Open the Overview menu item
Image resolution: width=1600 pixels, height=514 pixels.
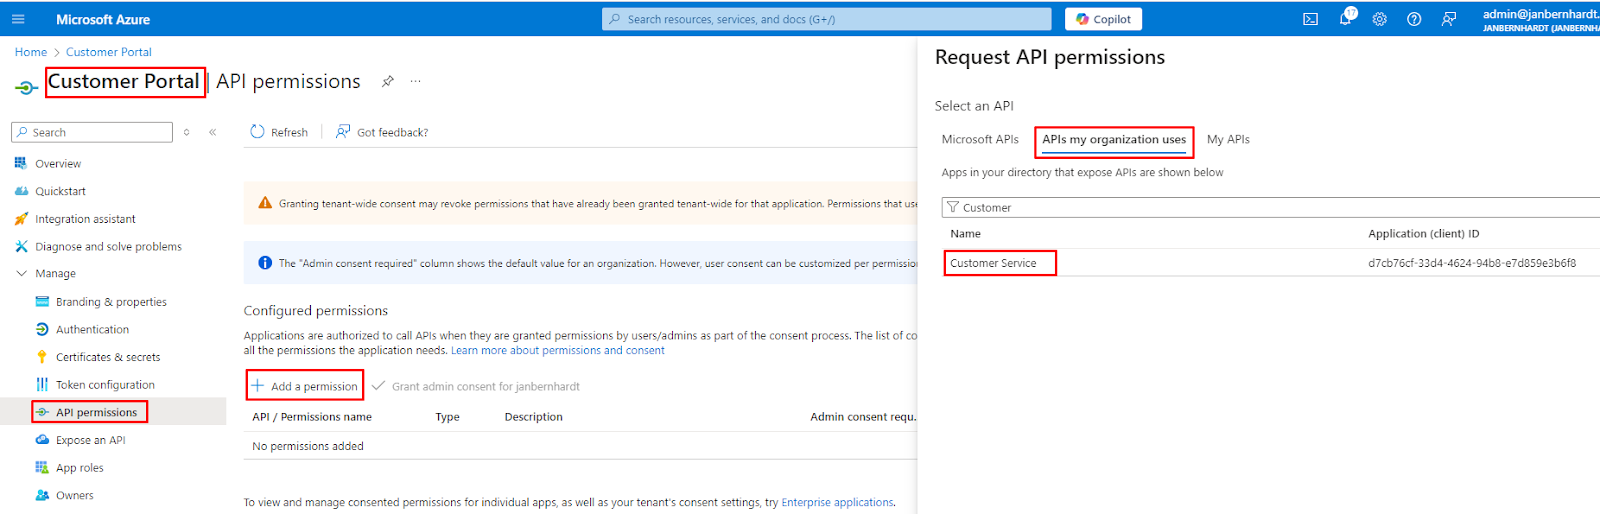[58, 163]
